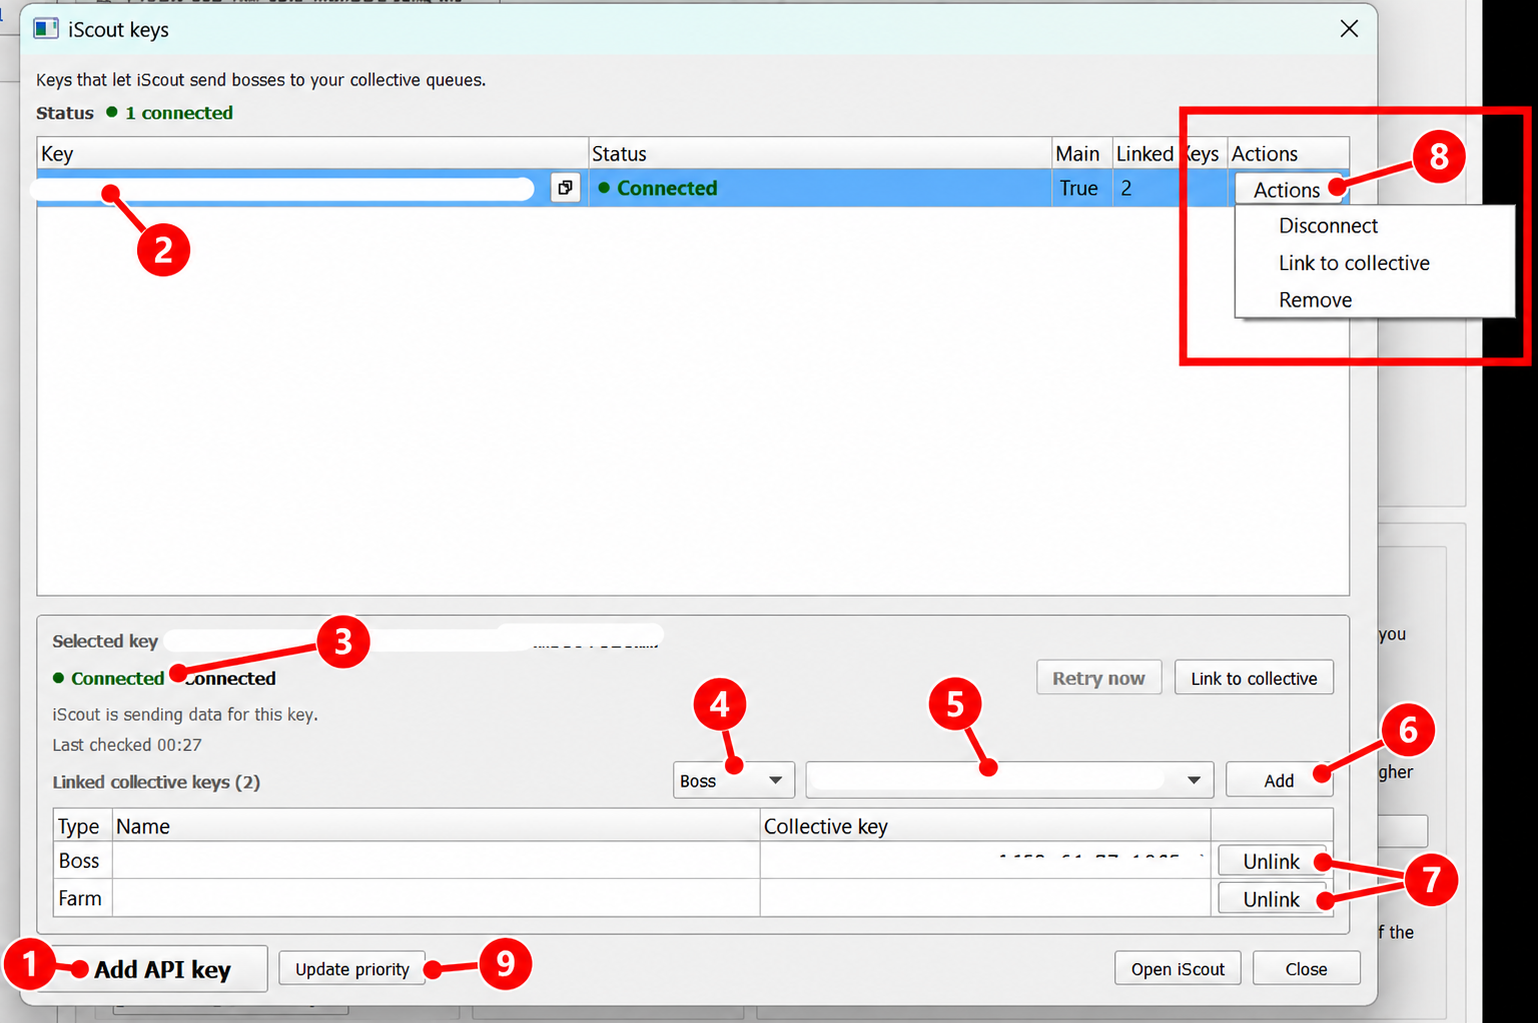The height and width of the screenshot is (1023, 1538).
Task: Click the Linked Keys column header
Action: (1168, 154)
